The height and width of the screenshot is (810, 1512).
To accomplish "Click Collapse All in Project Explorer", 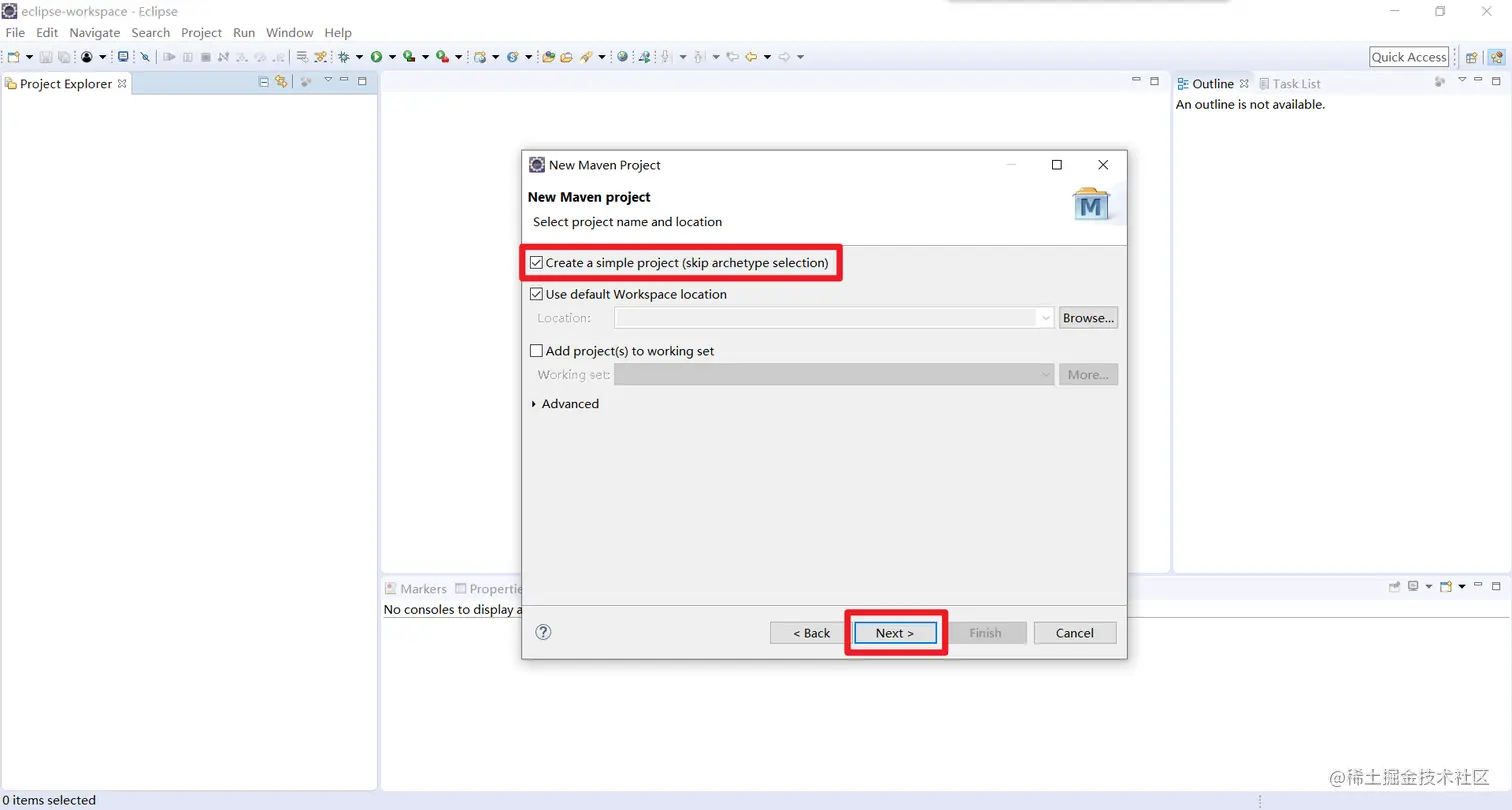I will (264, 81).
